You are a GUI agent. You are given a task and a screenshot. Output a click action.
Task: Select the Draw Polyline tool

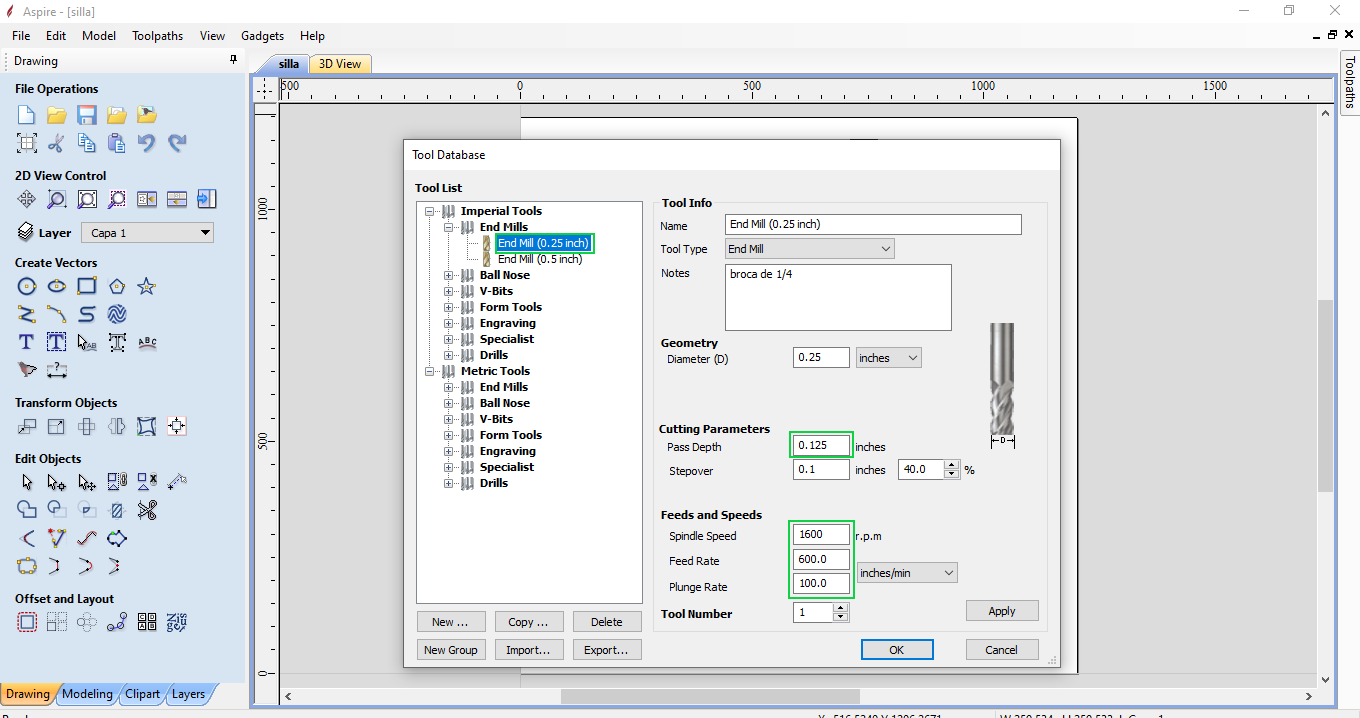[x=27, y=314]
